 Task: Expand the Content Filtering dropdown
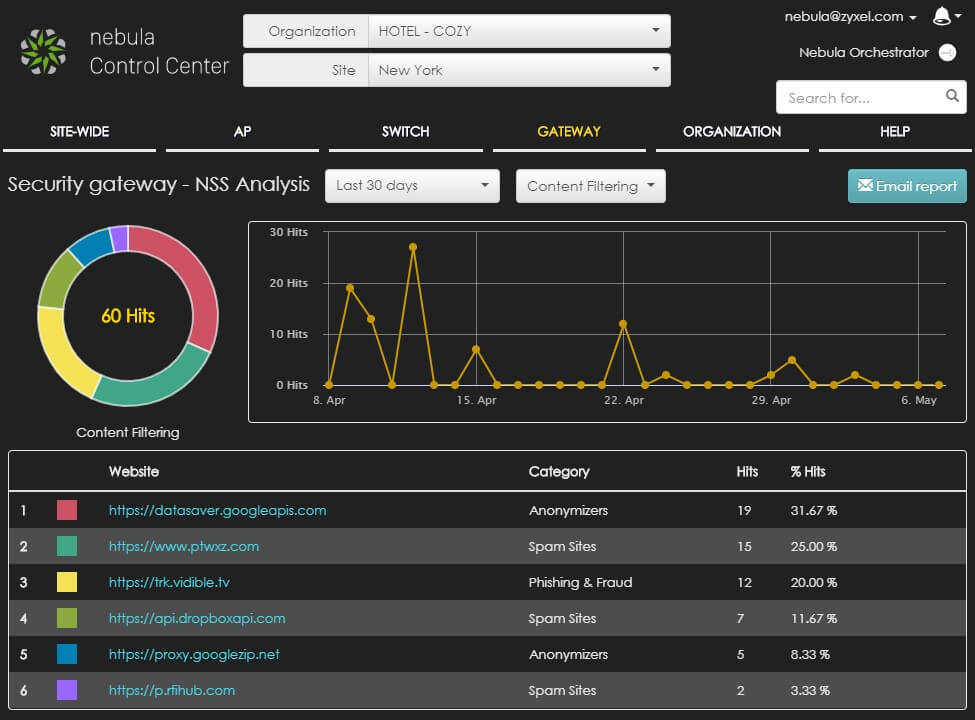click(590, 186)
